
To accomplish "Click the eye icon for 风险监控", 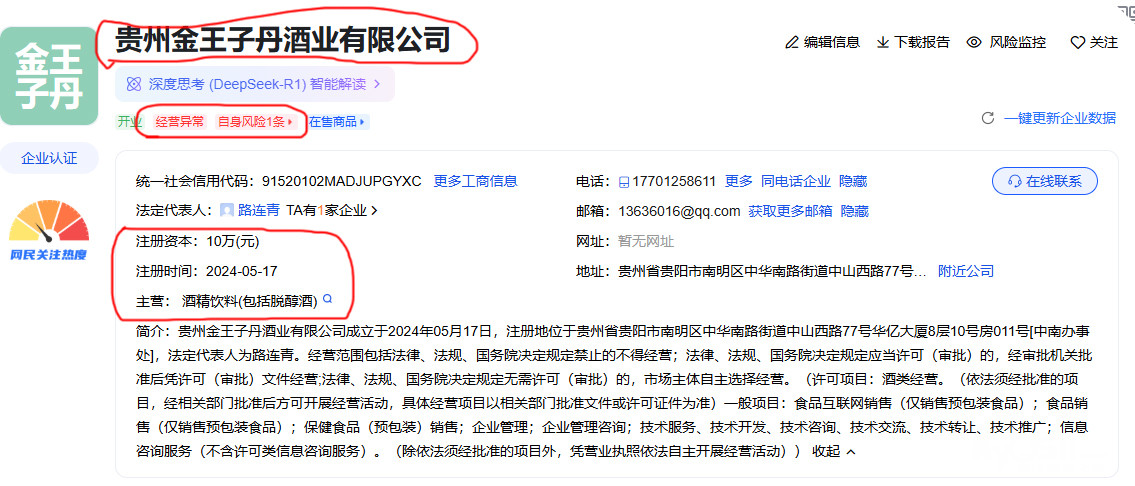I will [x=973, y=42].
